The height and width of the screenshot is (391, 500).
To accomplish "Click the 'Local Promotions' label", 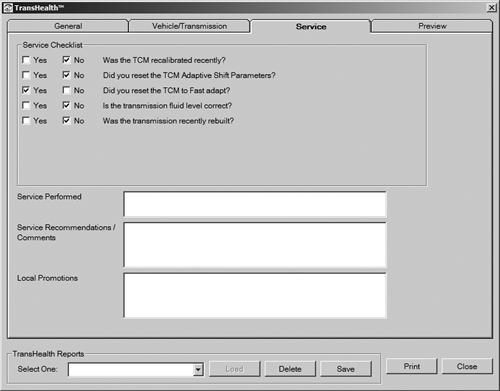I will pyautogui.click(x=47, y=278).
